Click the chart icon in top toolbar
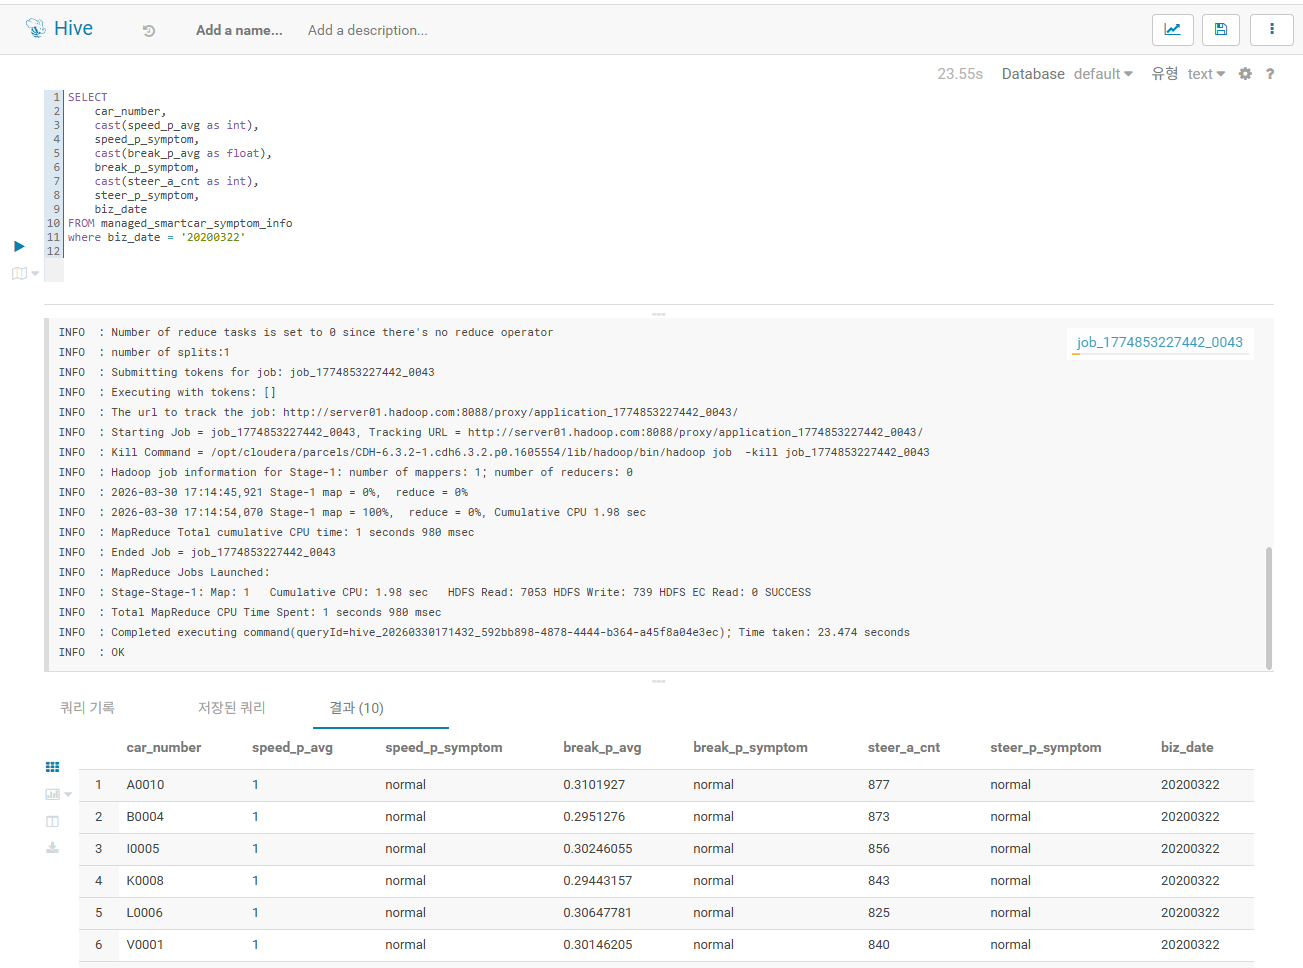Viewport: 1303px width, 968px height. pyautogui.click(x=1172, y=30)
